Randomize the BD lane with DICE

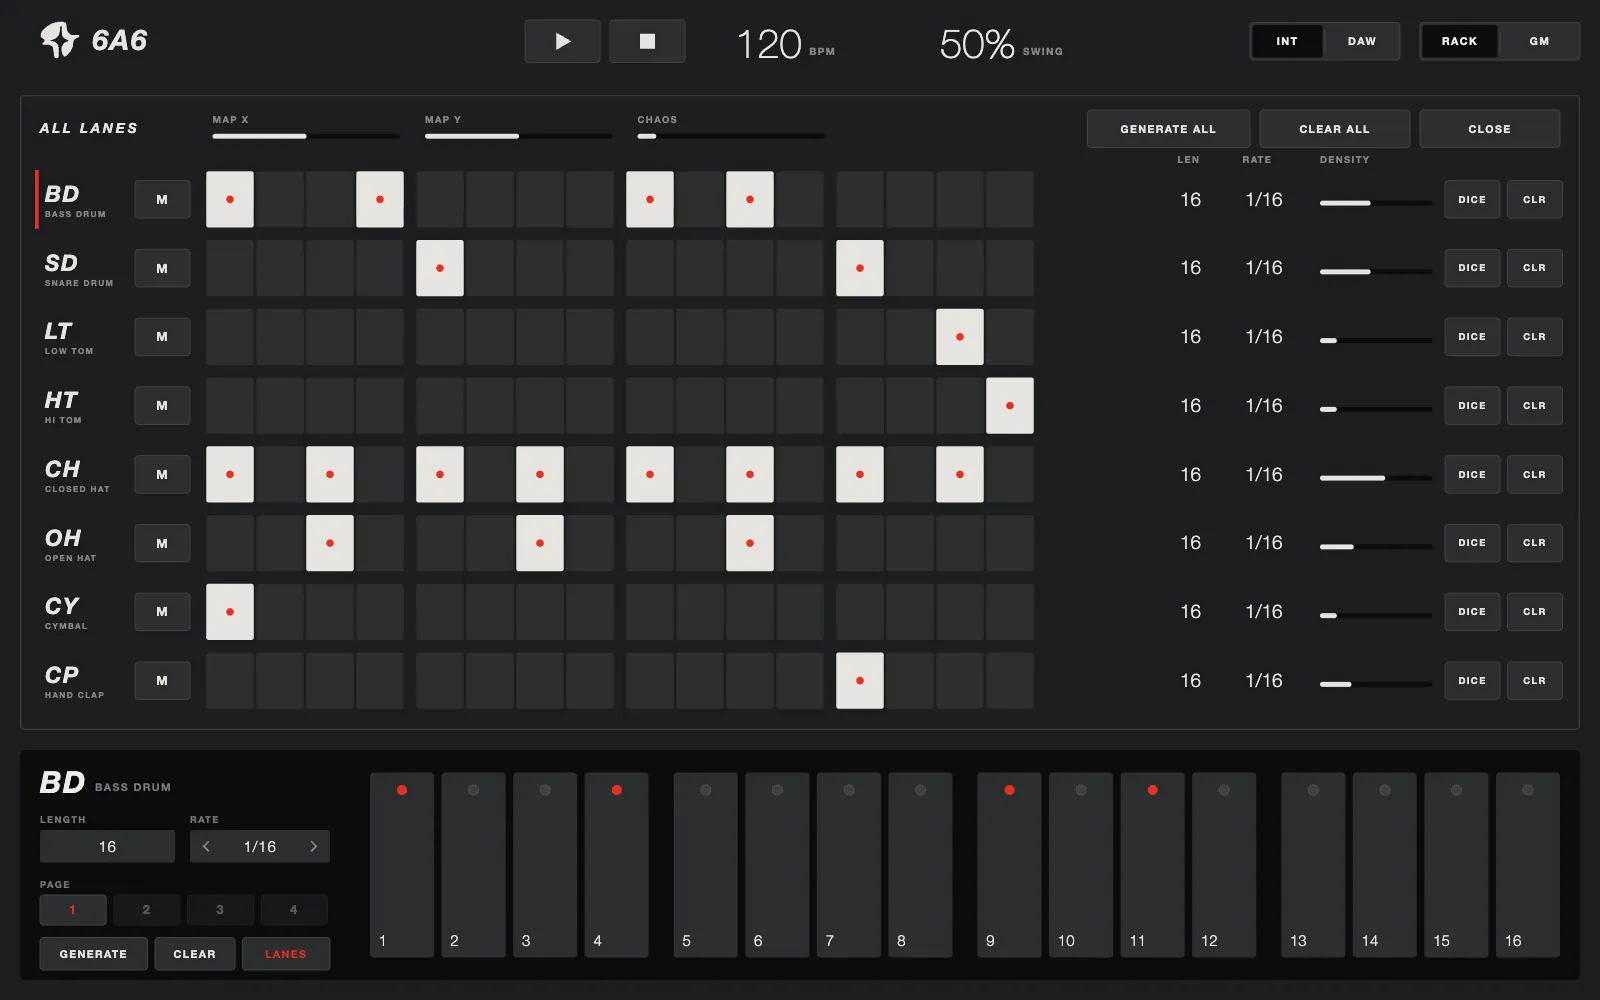[1472, 200]
